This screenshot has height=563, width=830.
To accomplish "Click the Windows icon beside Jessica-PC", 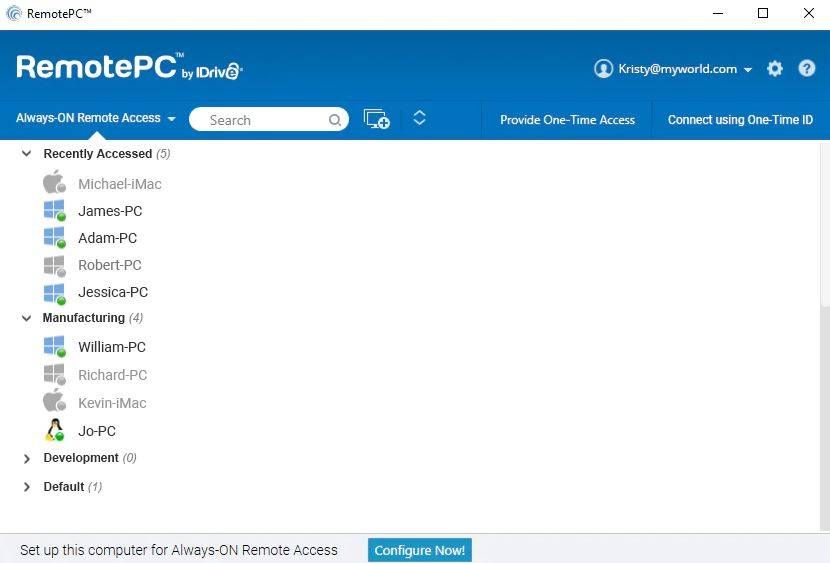I will click(55, 294).
